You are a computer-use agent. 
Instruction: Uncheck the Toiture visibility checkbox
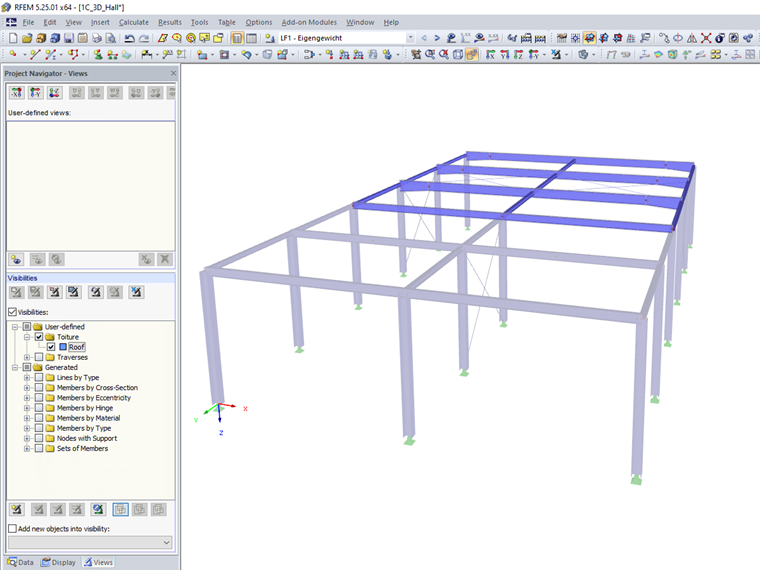click(39, 336)
